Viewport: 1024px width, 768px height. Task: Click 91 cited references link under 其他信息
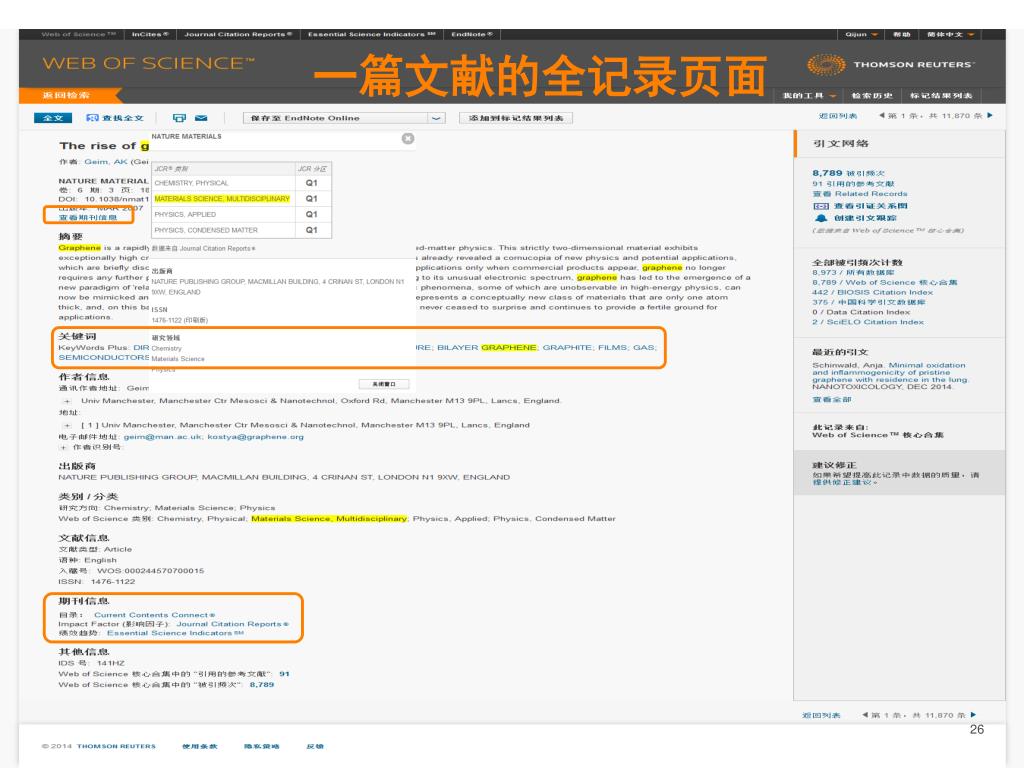[284, 674]
